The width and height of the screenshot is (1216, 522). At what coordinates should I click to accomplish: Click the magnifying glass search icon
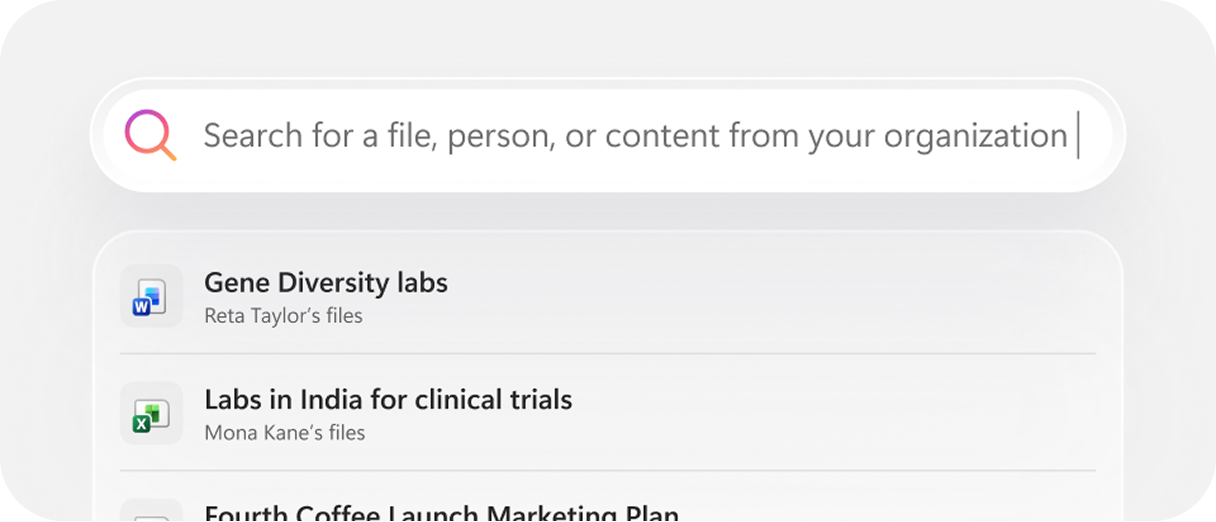[151, 135]
